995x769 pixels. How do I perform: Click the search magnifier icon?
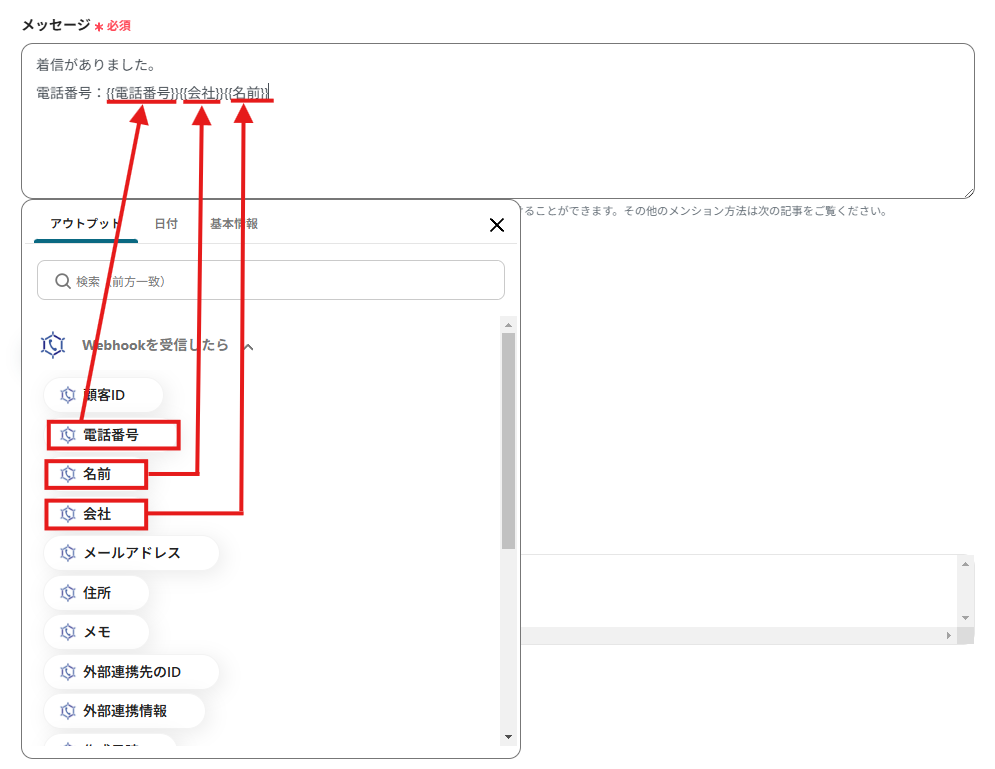point(62,281)
